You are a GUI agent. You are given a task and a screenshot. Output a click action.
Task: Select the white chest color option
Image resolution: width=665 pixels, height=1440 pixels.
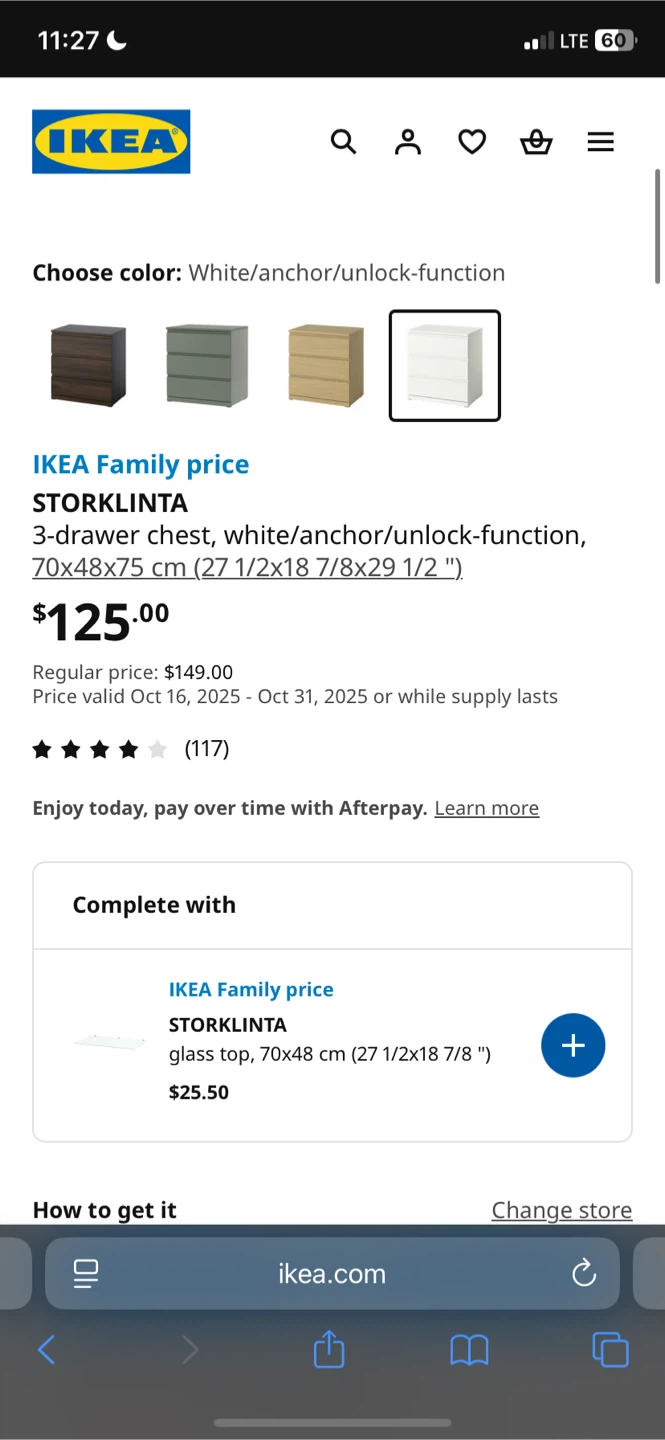(444, 366)
